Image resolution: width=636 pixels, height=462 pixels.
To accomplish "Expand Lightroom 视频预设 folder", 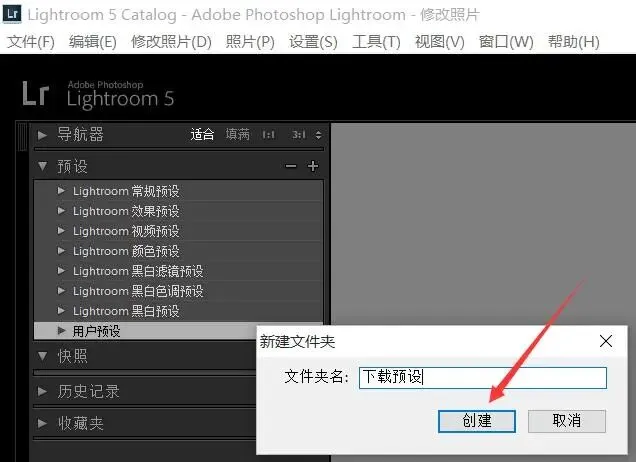I will 61,231.
